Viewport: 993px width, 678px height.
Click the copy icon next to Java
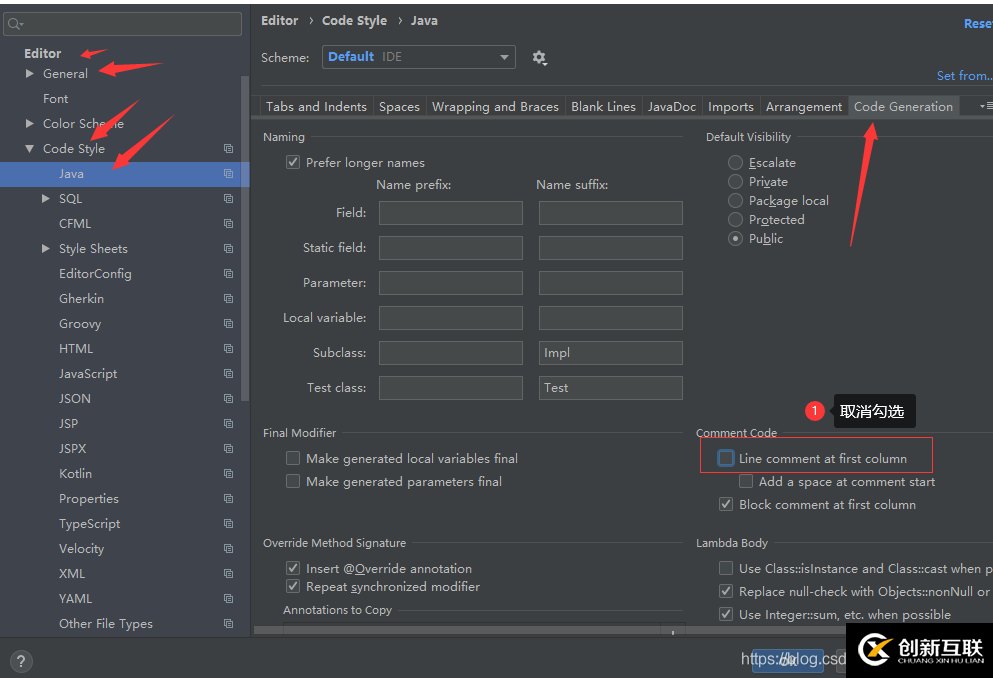pos(228,174)
